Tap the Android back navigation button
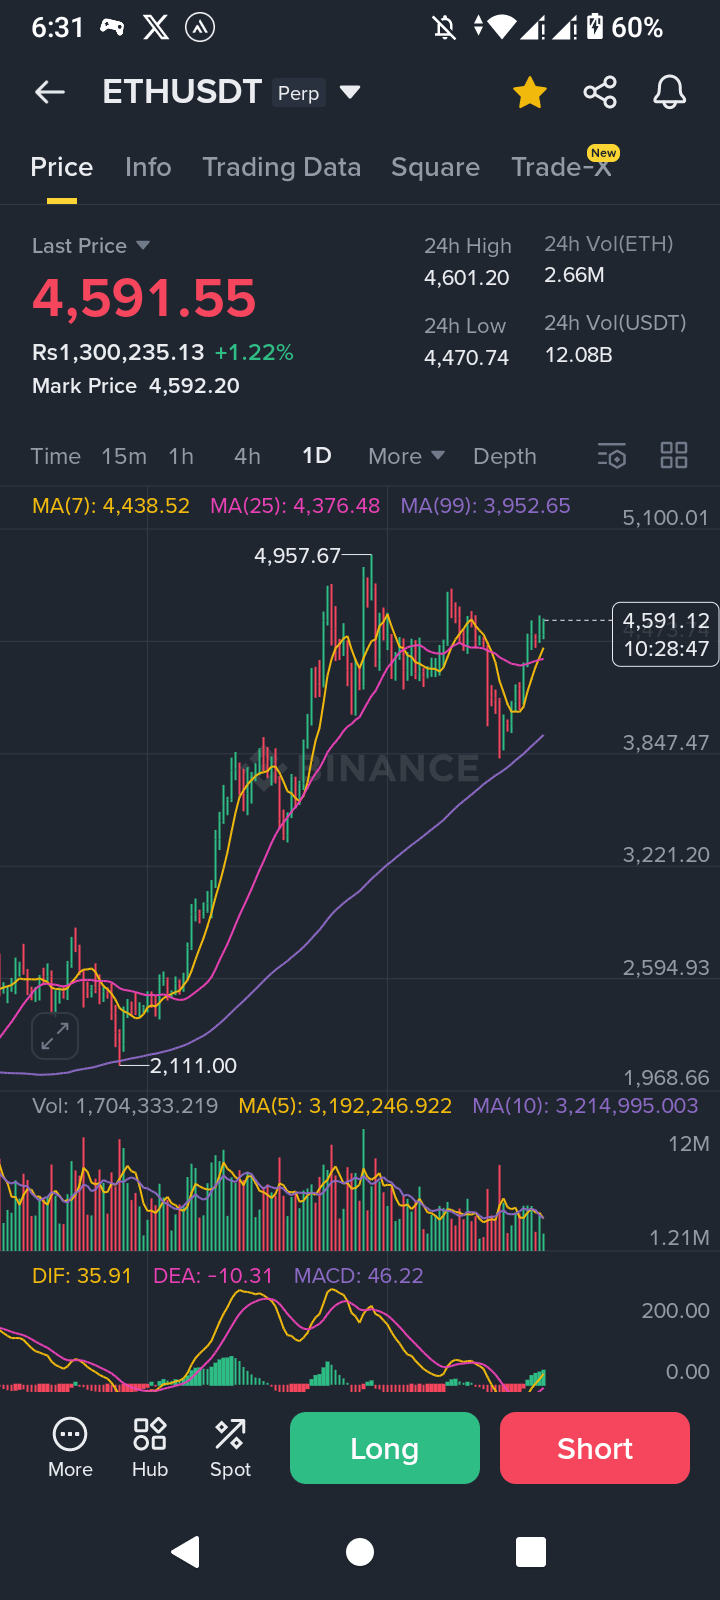Screen dimensions: 720x1600 pos(186,1551)
